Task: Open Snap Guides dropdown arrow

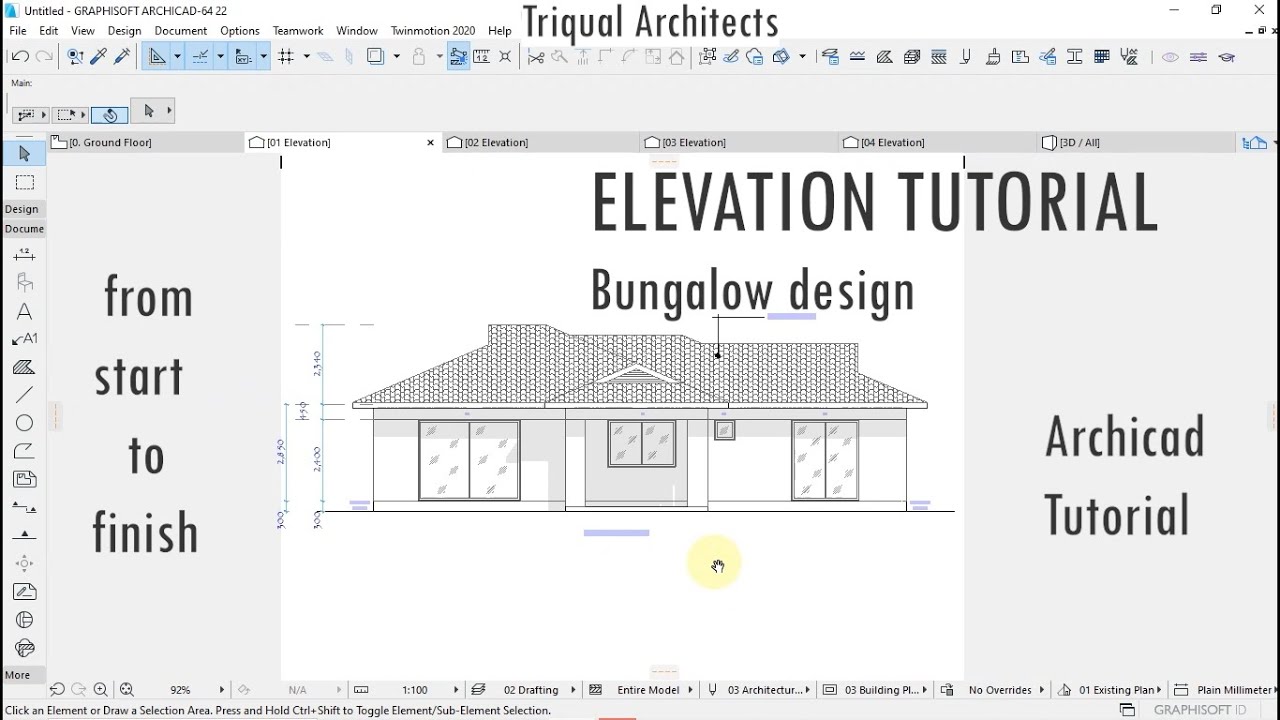Action: point(220,57)
